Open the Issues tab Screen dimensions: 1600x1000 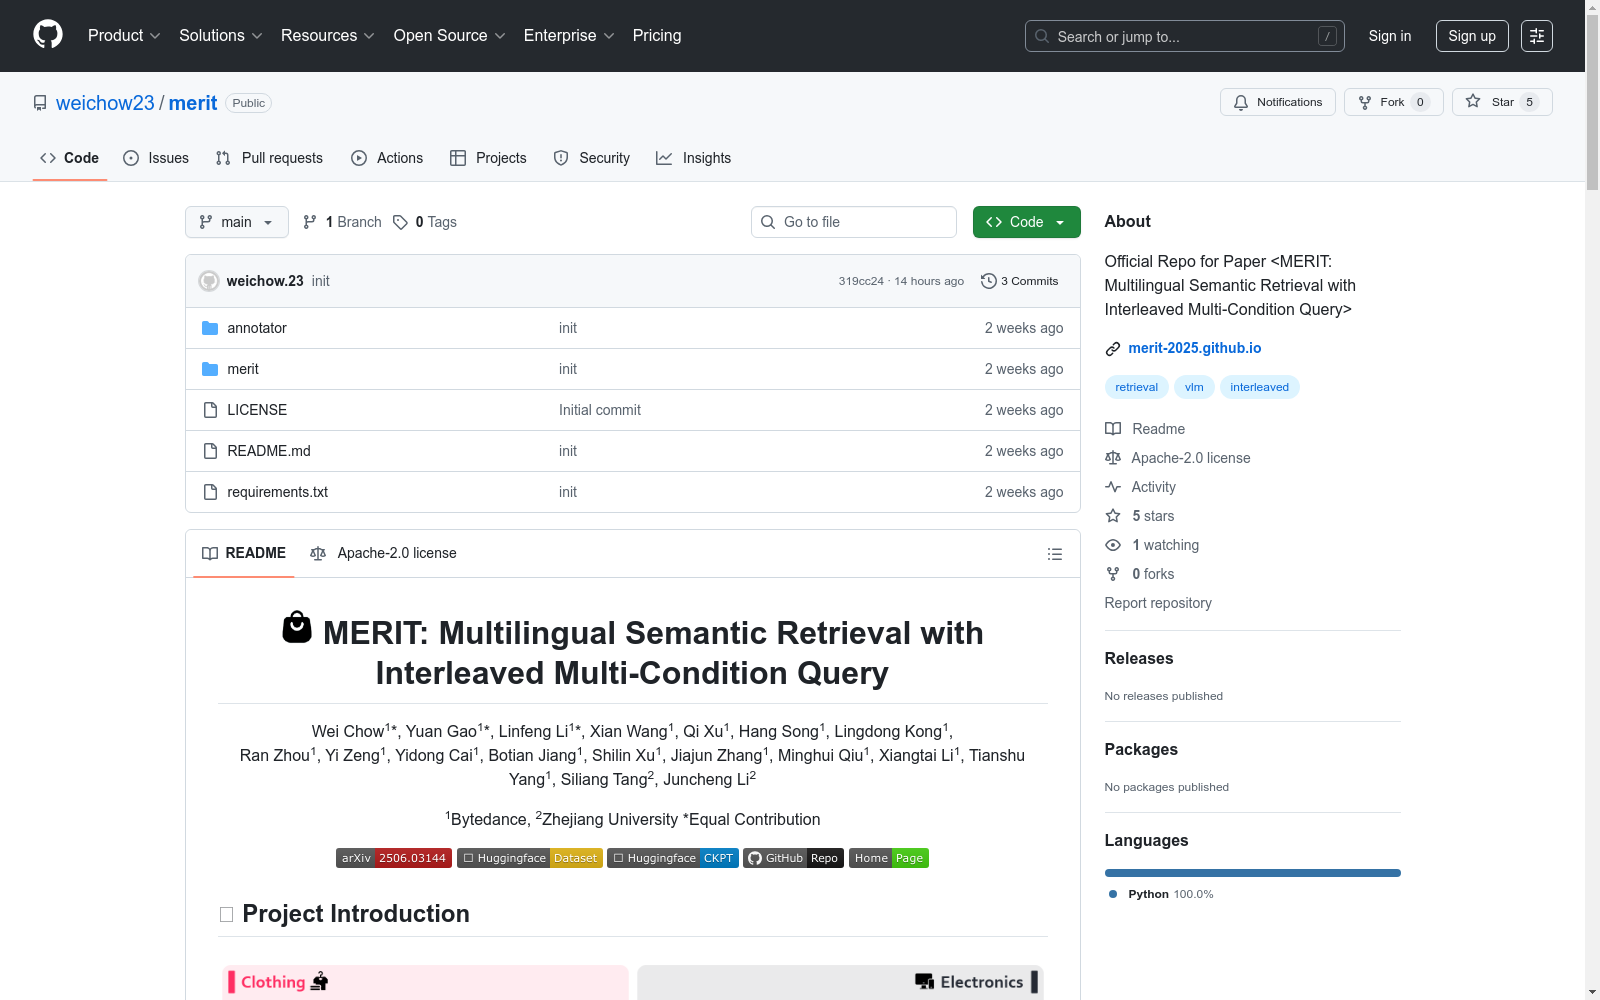156,158
